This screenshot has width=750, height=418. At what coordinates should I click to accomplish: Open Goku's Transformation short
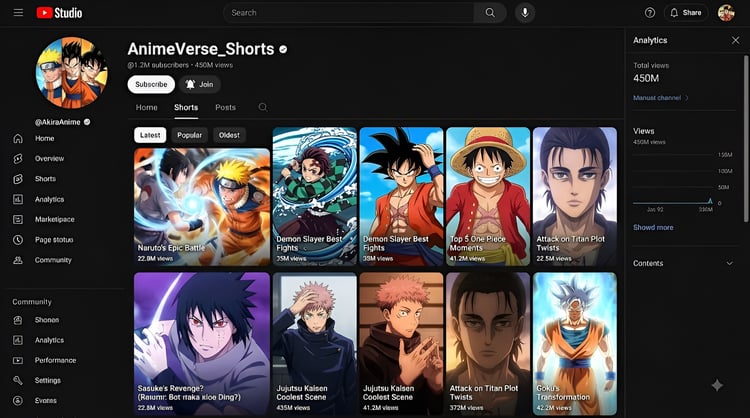pos(574,343)
